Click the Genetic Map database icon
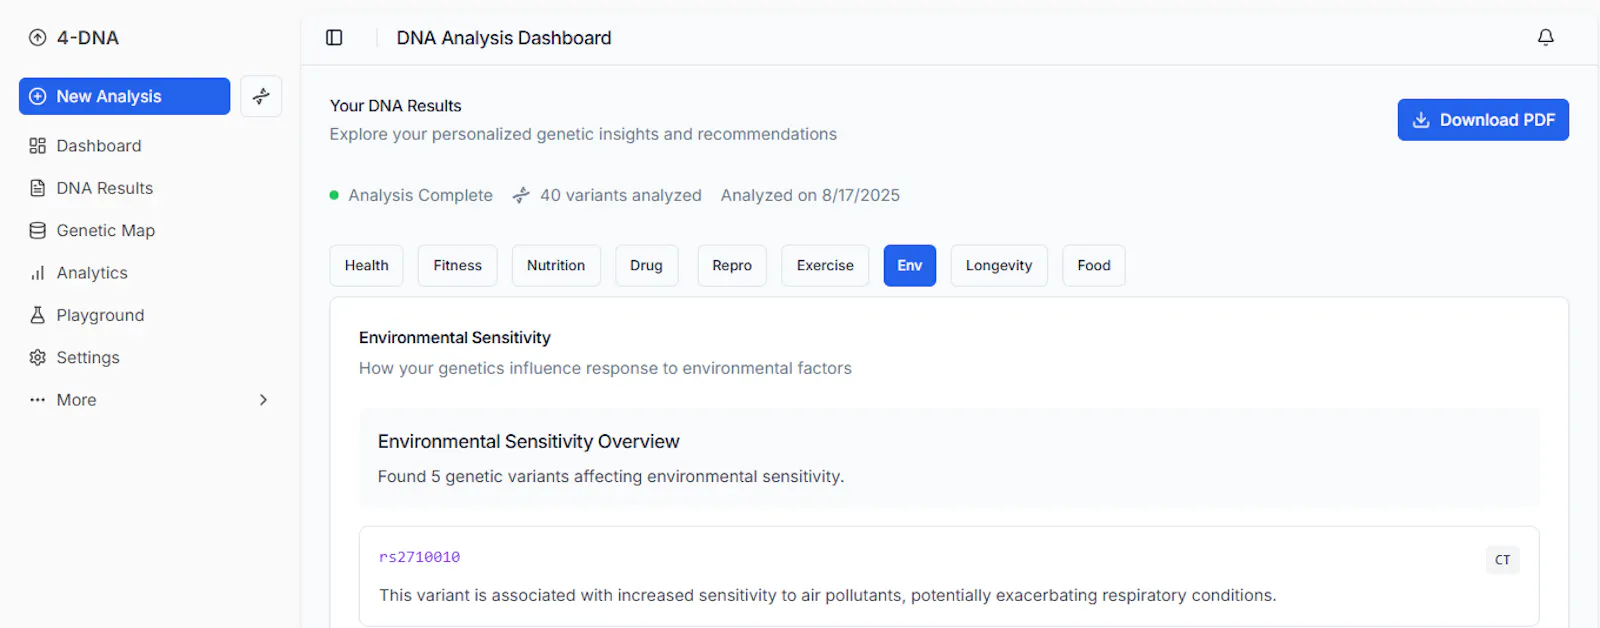 38,230
